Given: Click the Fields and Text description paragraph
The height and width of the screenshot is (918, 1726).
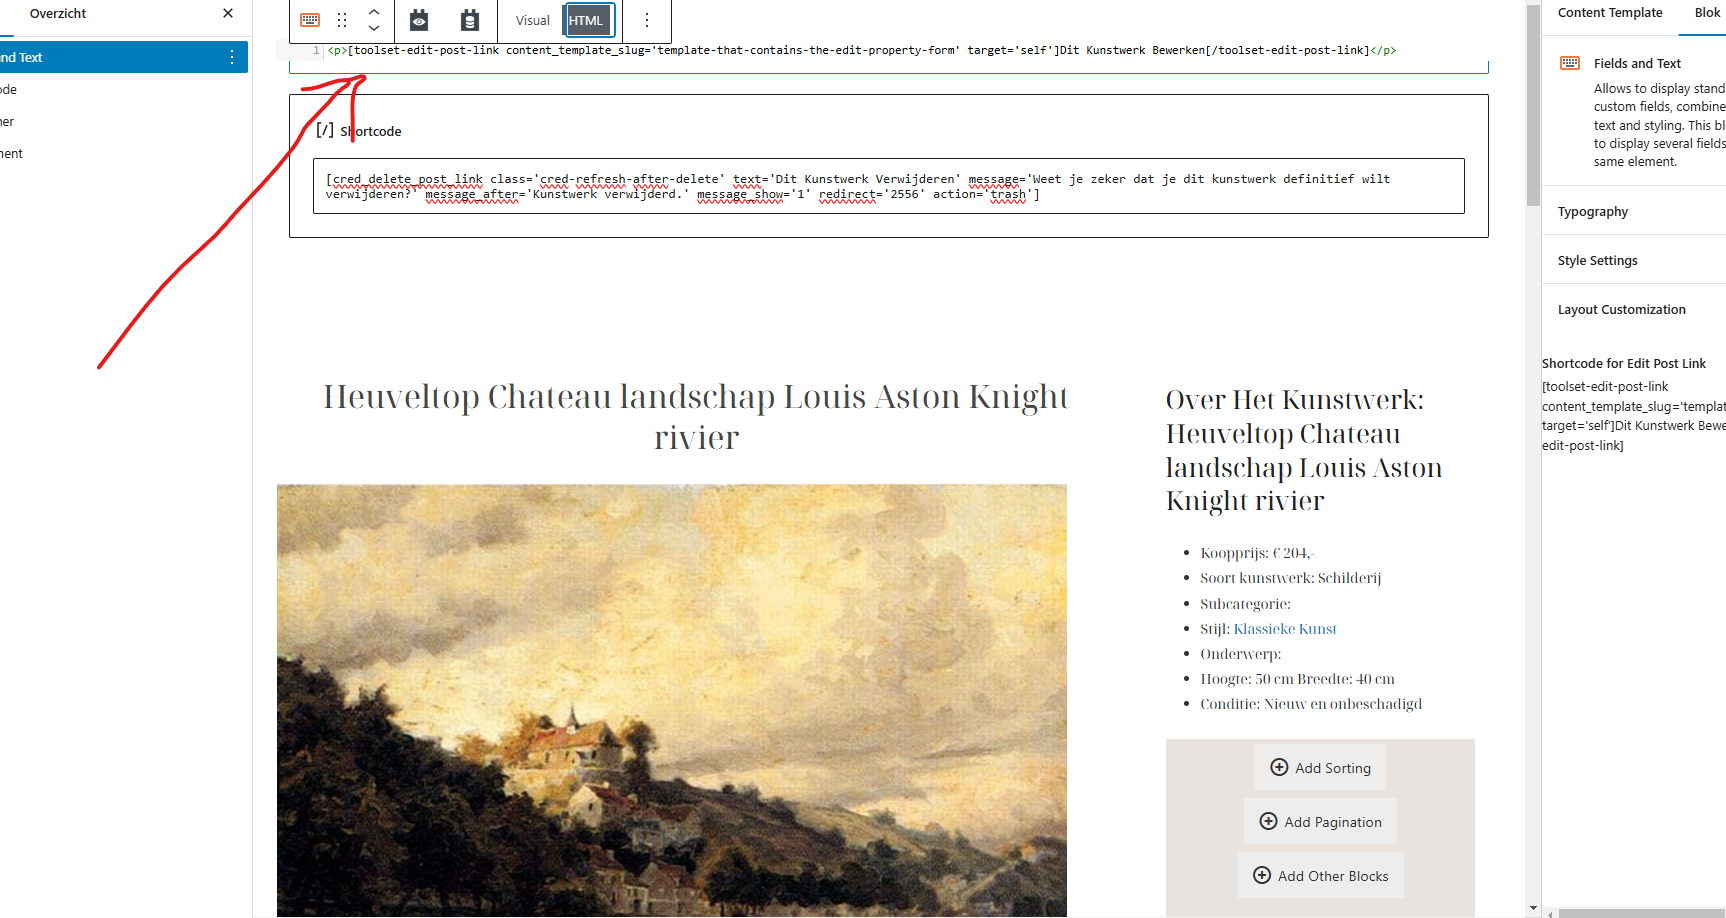Looking at the screenshot, I should (x=1659, y=125).
